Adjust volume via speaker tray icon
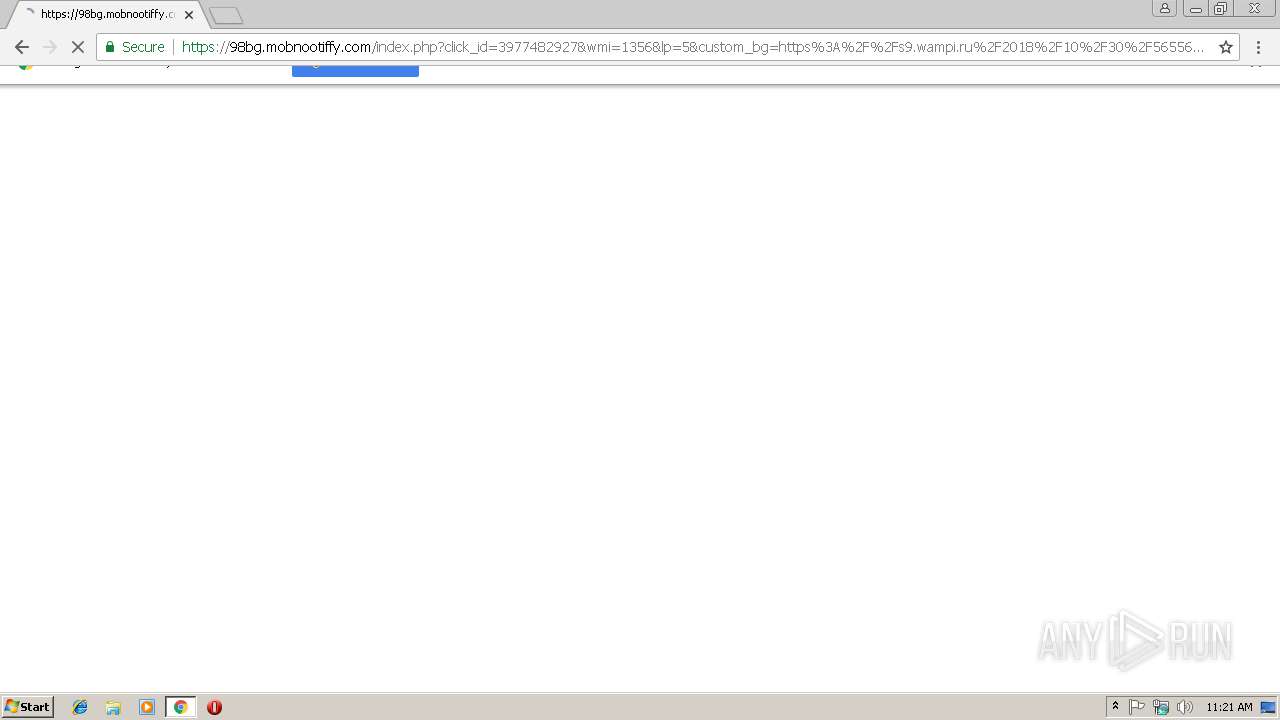This screenshot has width=1280, height=720. click(1185, 707)
